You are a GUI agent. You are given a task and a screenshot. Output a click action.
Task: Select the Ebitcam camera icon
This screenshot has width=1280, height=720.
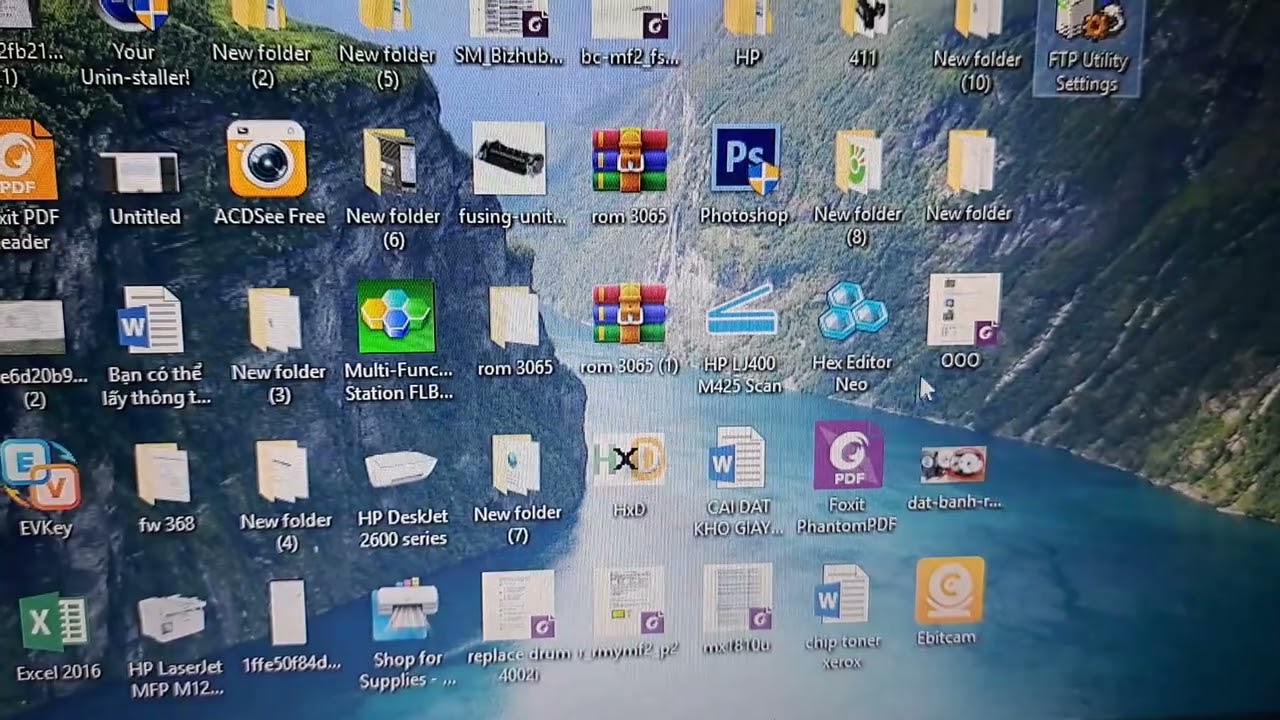[x=949, y=591]
